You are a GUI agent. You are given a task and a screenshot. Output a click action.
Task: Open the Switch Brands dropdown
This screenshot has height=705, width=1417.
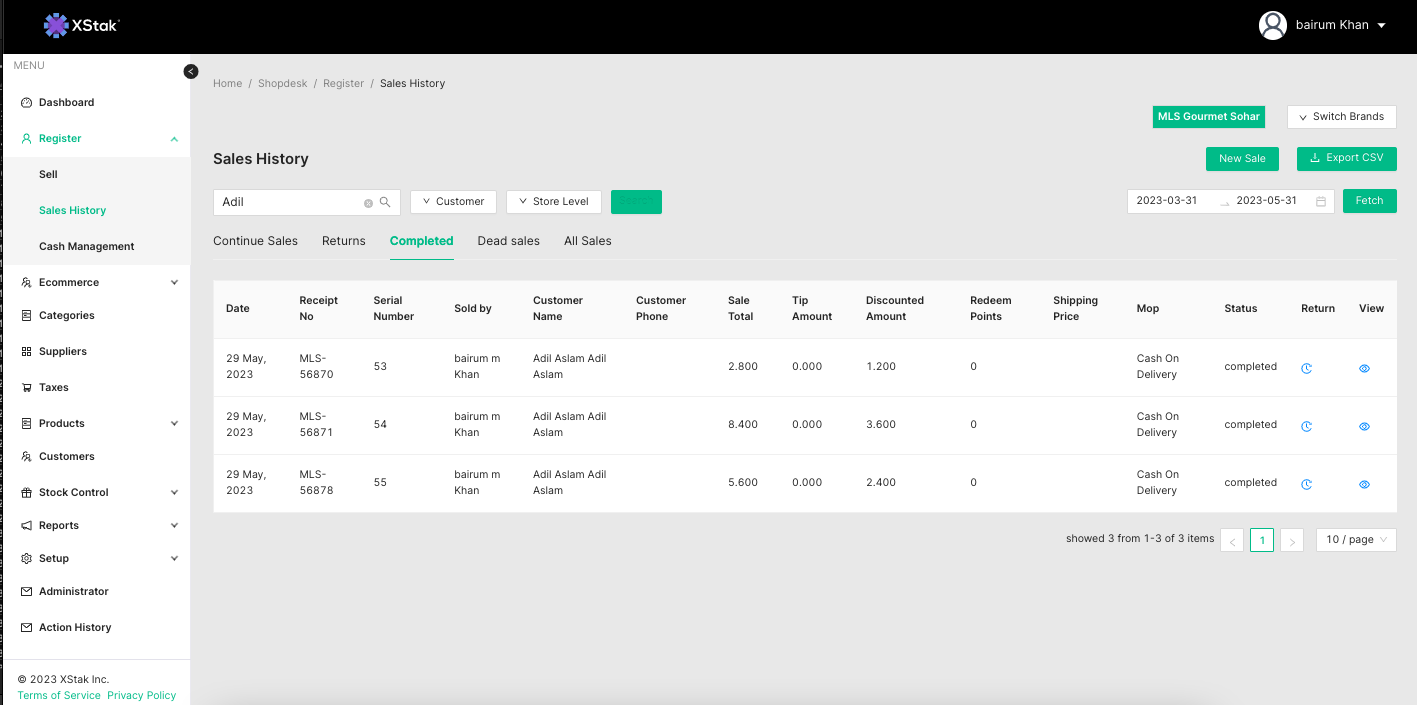[x=1341, y=117]
